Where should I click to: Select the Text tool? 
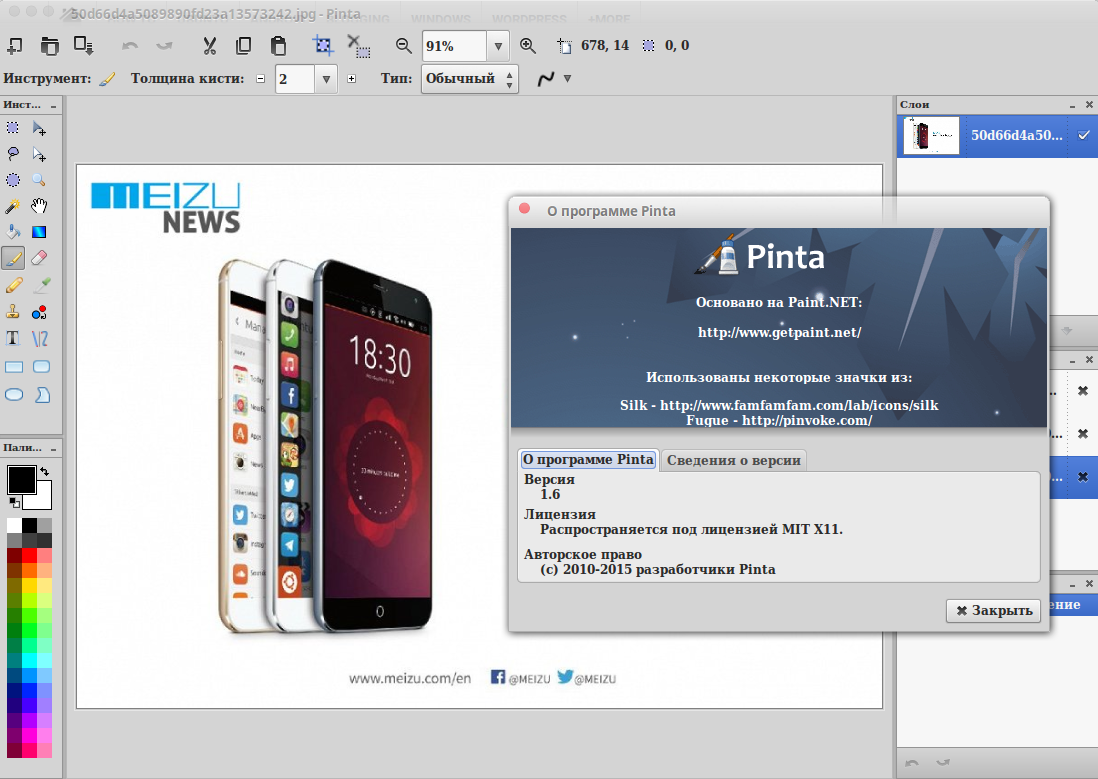point(13,338)
